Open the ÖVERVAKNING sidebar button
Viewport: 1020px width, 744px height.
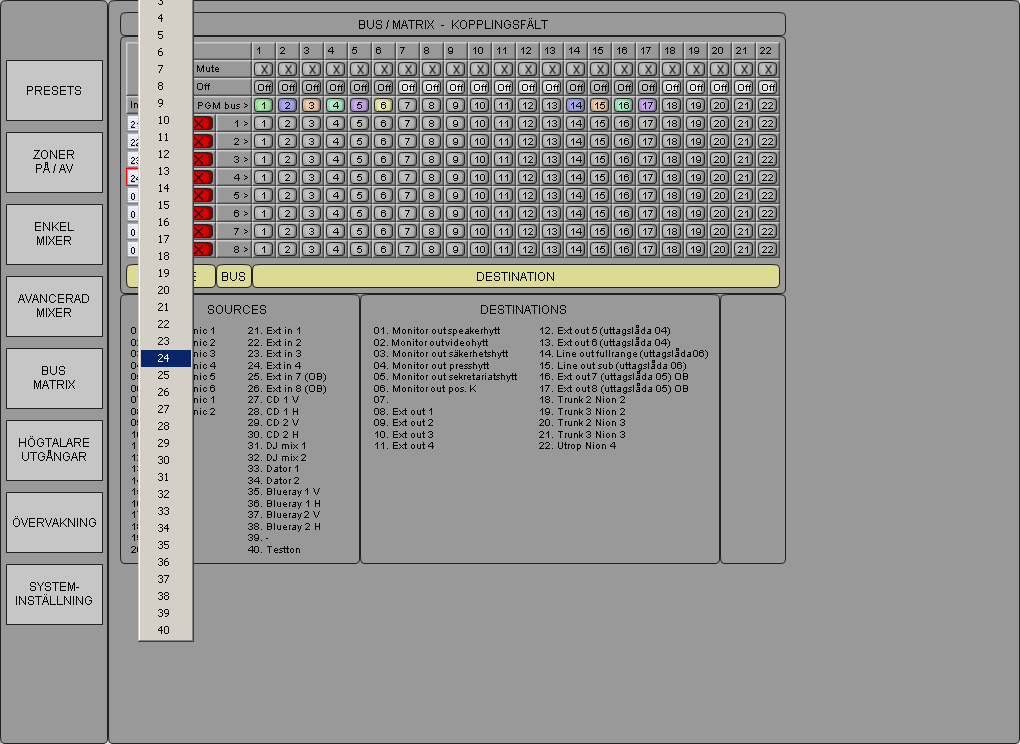coord(54,522)
